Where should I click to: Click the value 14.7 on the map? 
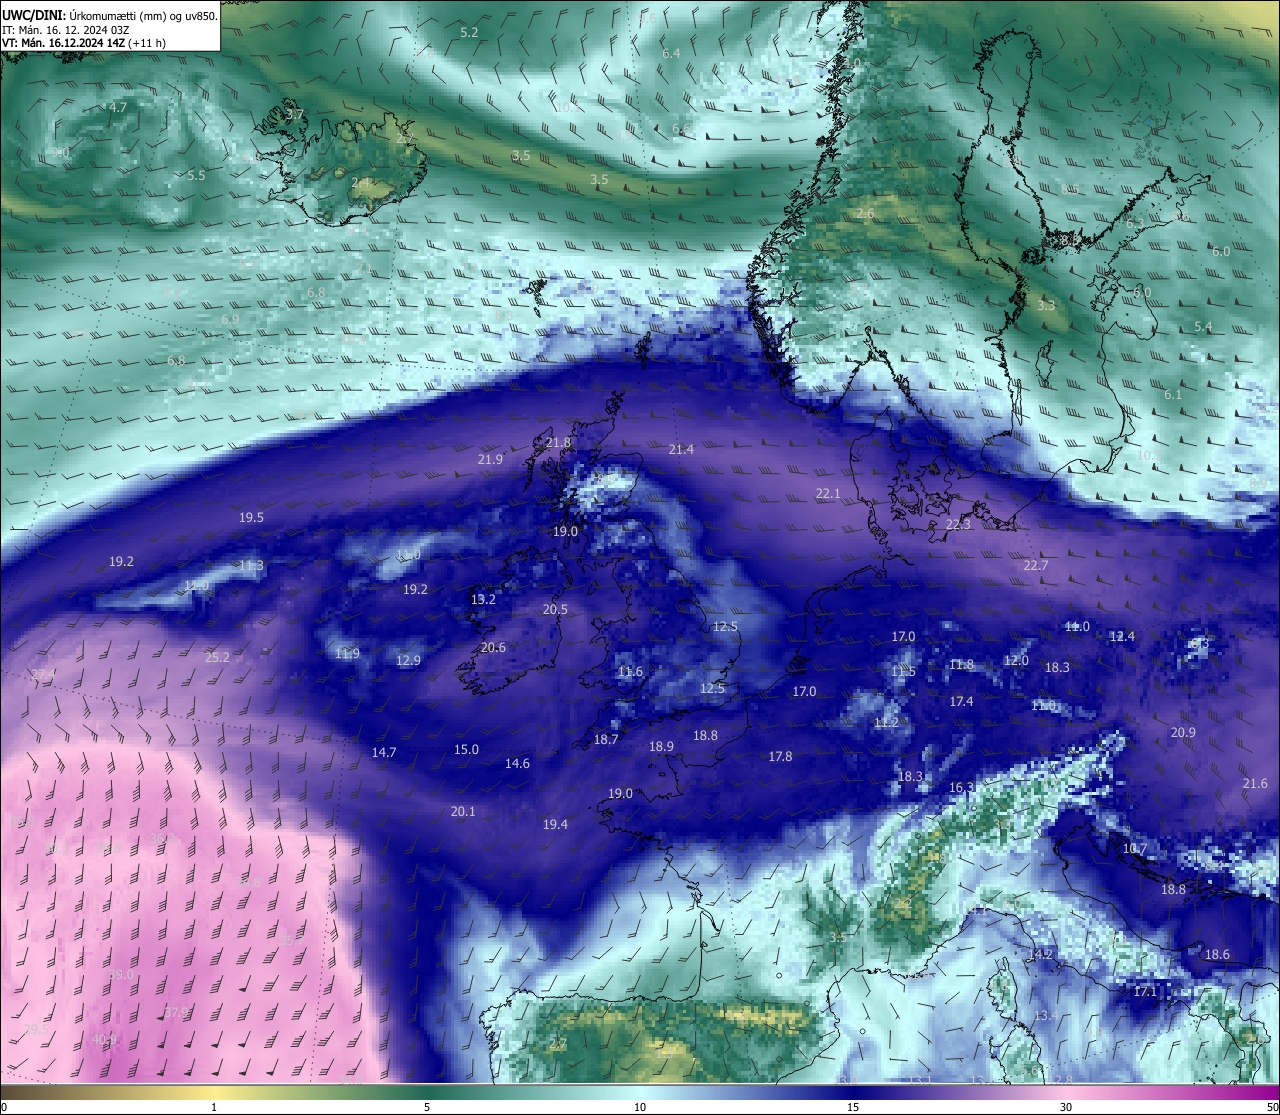pos(384,752)
